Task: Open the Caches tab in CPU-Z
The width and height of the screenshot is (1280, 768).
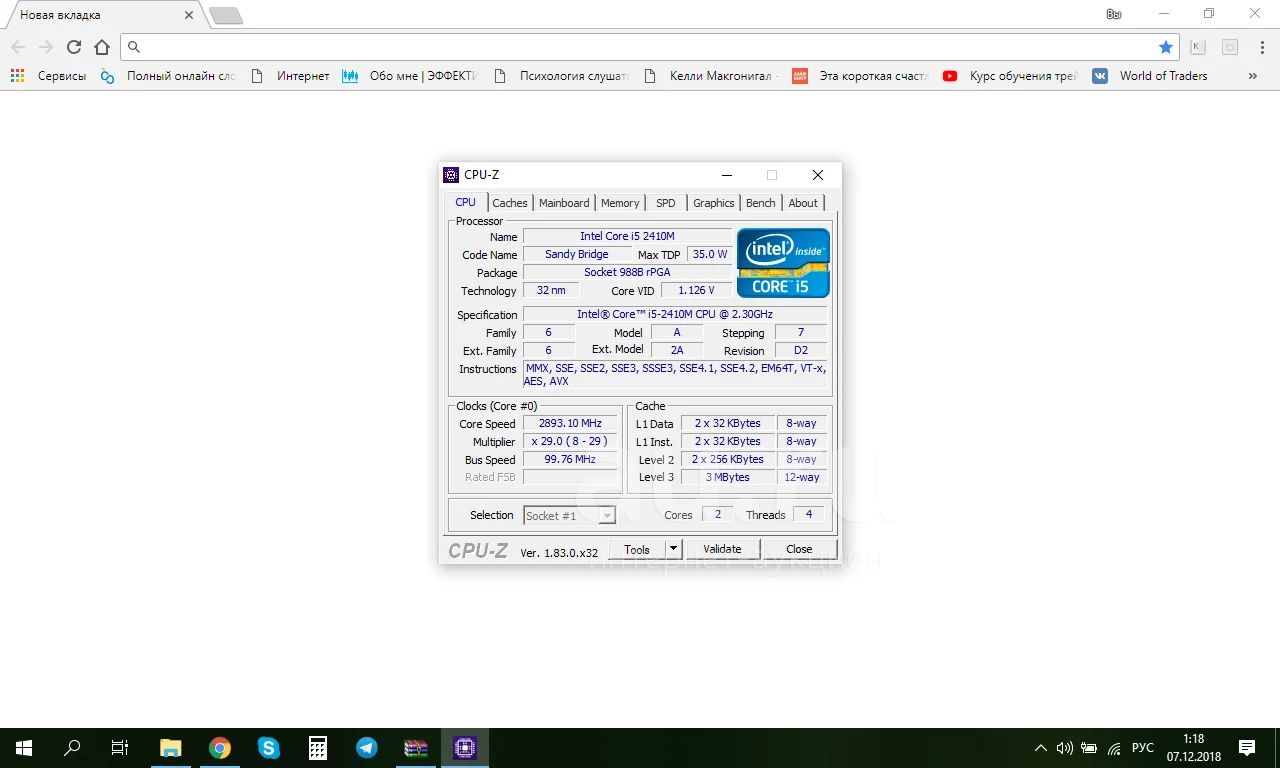Action: pyautogui.click(x=510, y=203)
